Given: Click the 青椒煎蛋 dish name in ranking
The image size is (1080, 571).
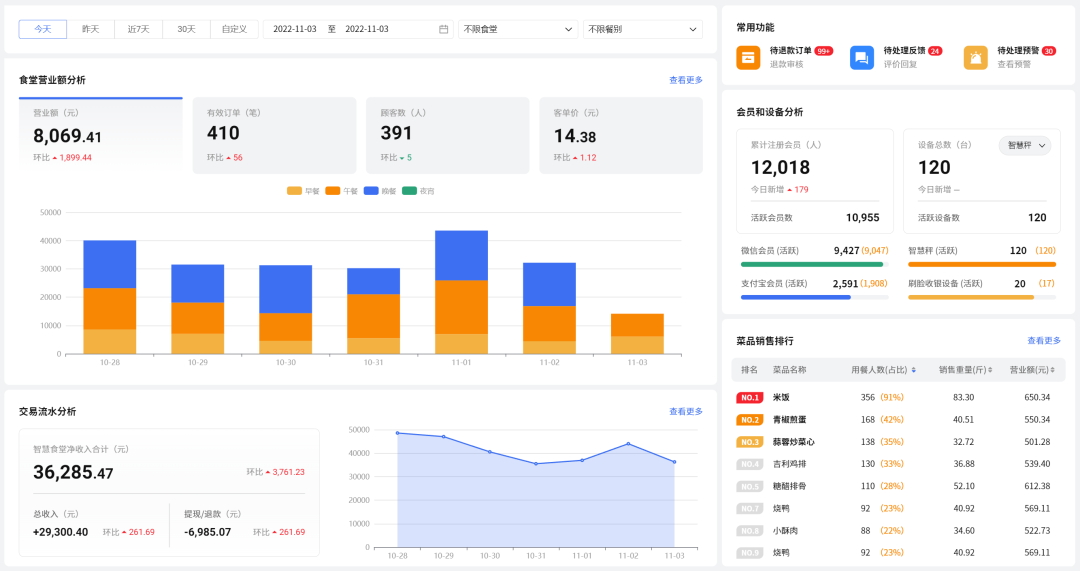Looking at the screenshot, I should (789, 419).
